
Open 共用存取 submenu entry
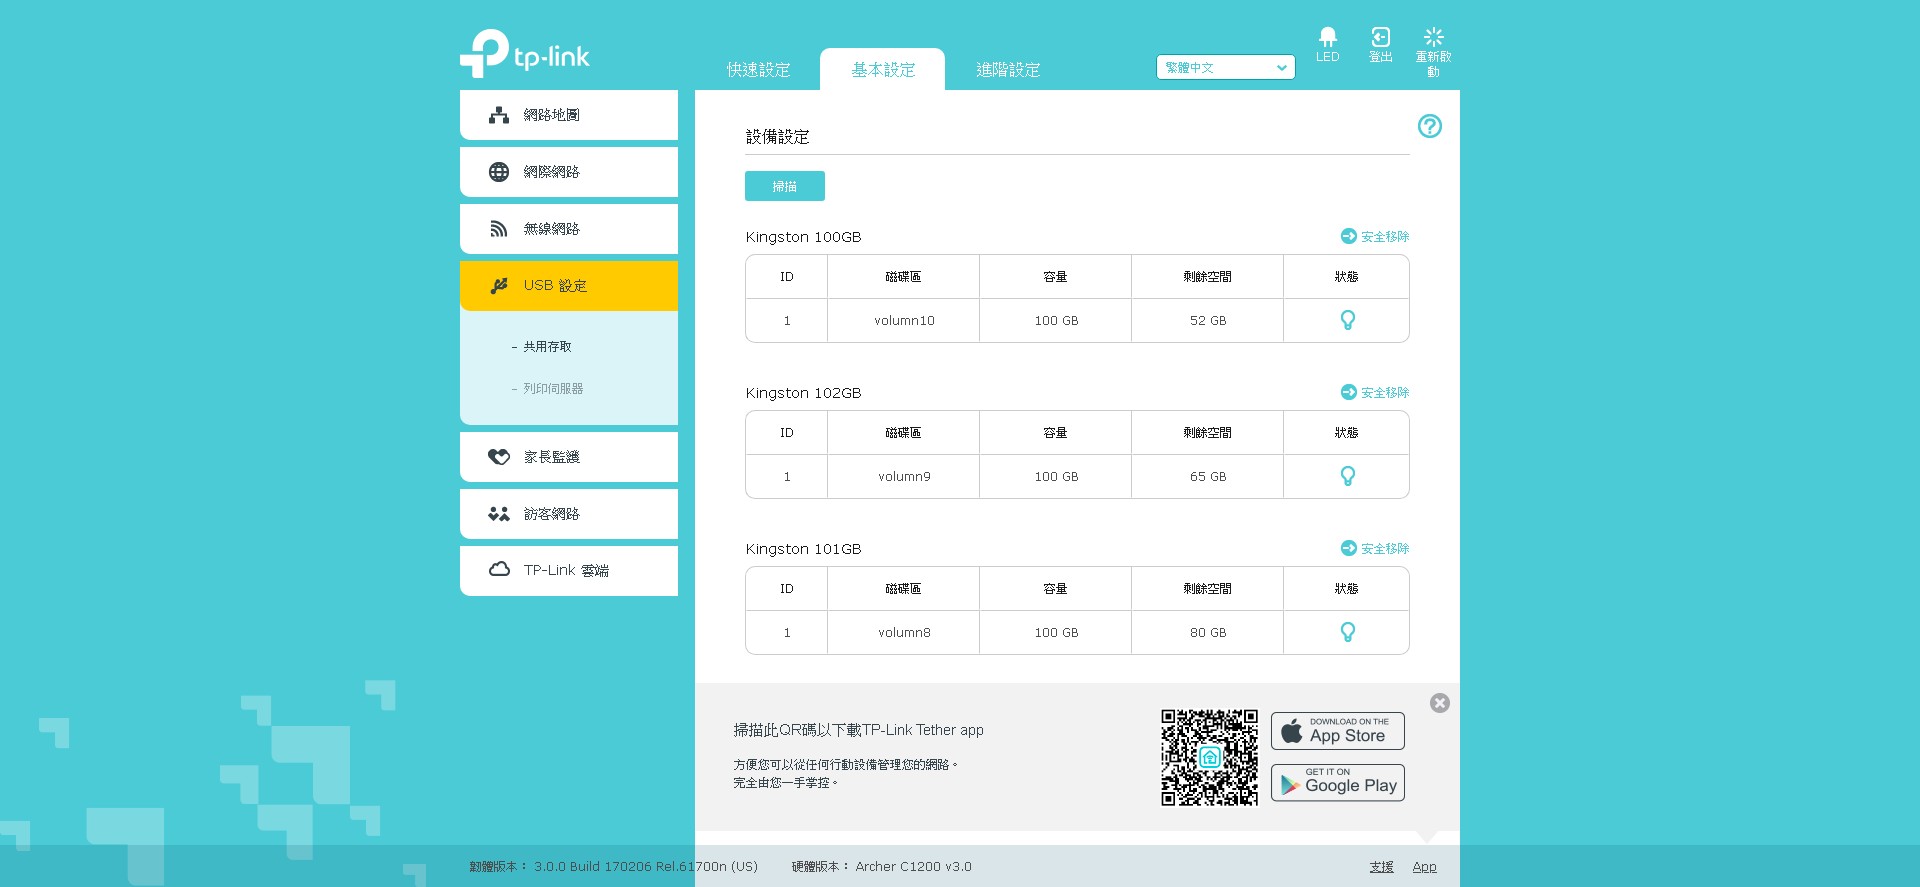547,347
